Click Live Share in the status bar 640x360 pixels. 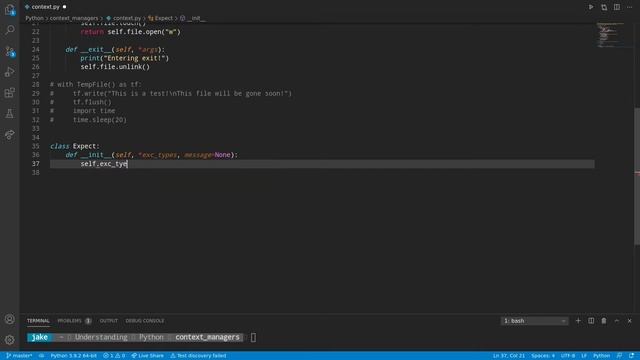[147, 356]
